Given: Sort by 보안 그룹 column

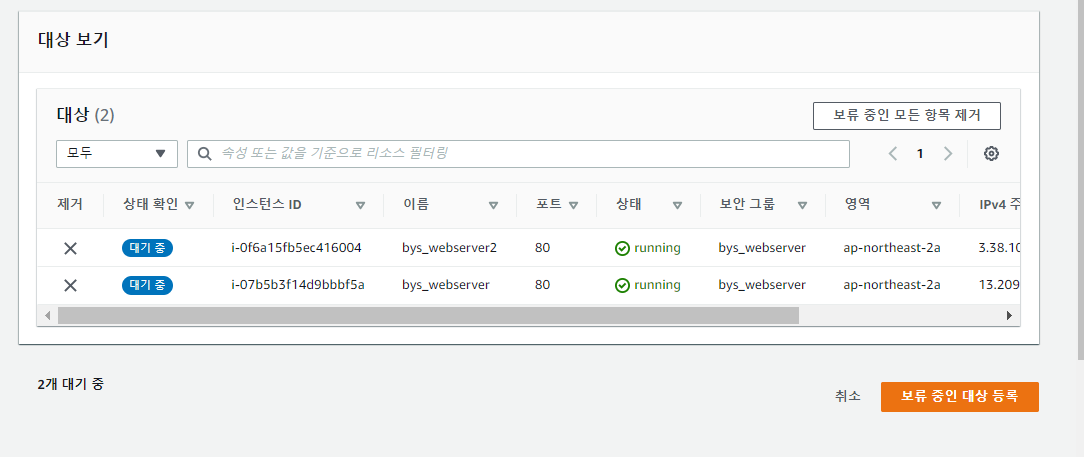Looking at the screenshot, I should click(x=802, y=205).
